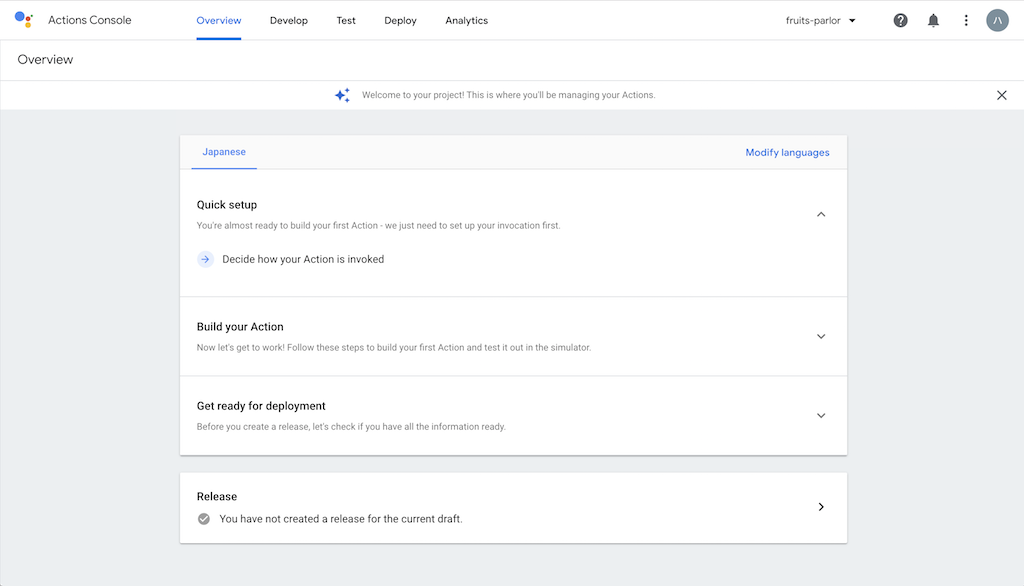Image resolution: width=1024 pixels, height=586 pixels.
Task: Click Decide how your Action is invoked
Action: point(303,259)
